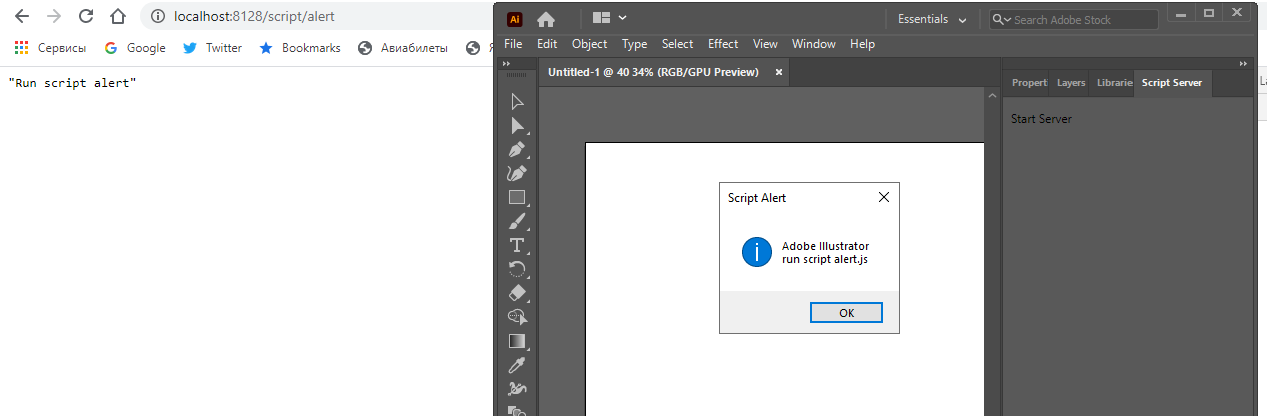
Task: Minimize the Illustrator window
Action: [1183, 13]
